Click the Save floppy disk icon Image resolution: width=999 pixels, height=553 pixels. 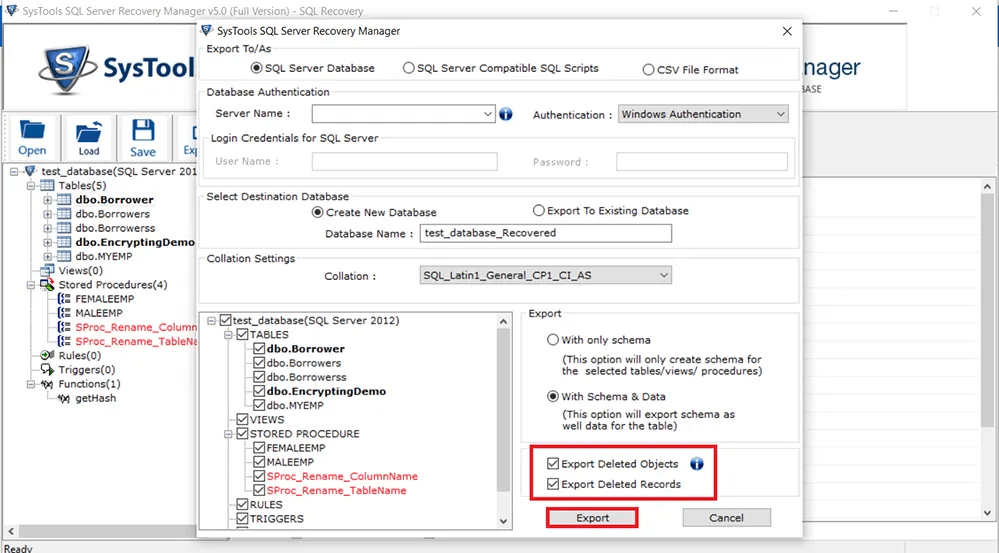pyautogui.click(x=143, y=129)
